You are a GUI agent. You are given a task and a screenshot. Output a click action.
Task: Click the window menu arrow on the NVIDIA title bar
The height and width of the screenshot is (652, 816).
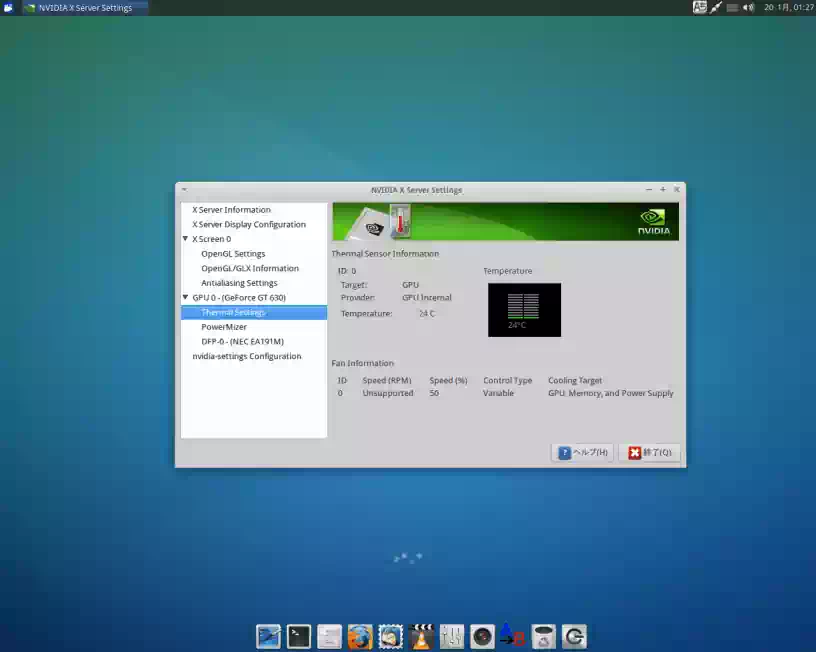[184, 190]
